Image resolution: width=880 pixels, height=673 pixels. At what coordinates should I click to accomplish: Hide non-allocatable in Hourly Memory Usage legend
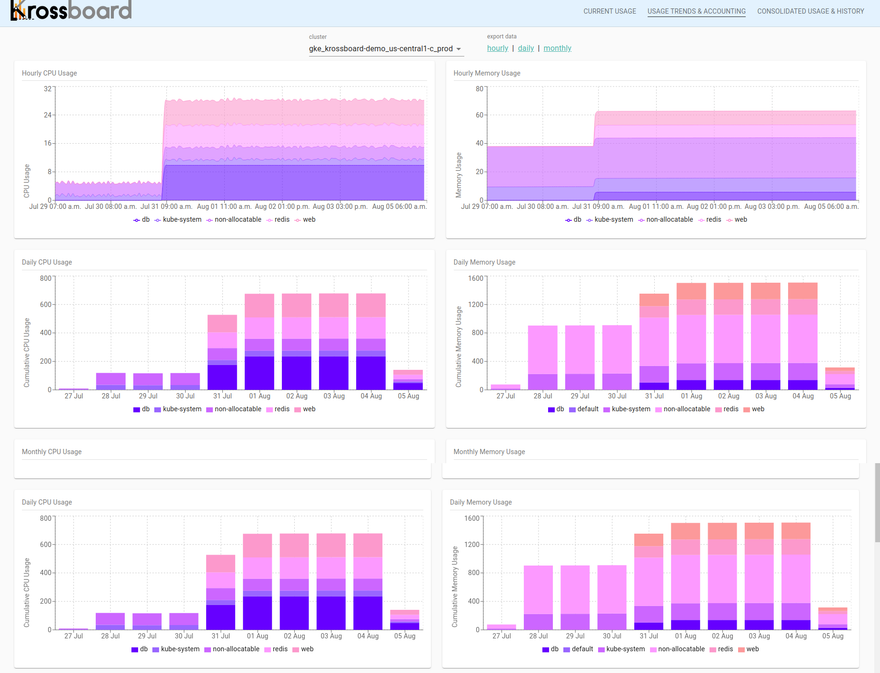point(670,219)
